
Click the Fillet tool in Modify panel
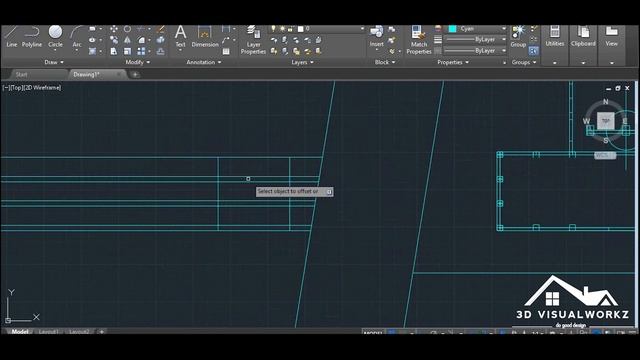[141, 40]
